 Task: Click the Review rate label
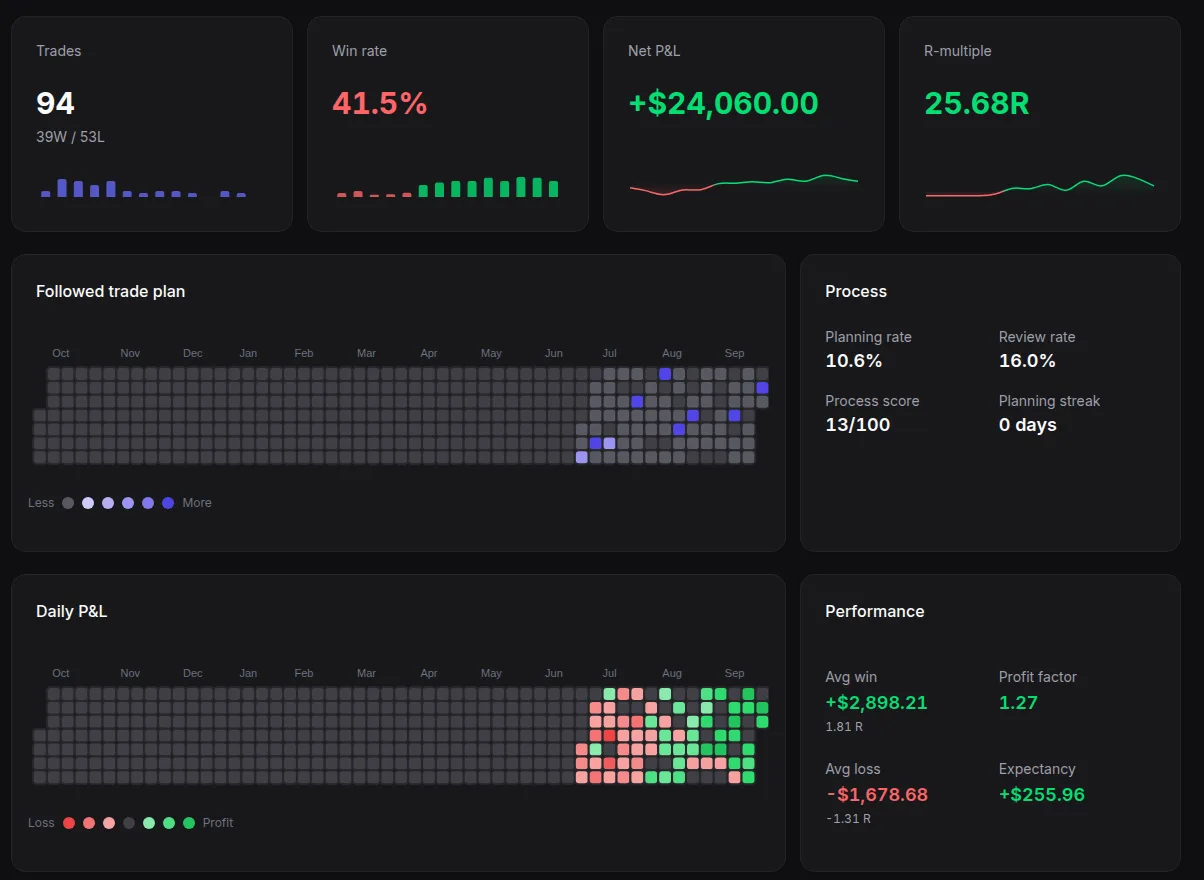1037,337
